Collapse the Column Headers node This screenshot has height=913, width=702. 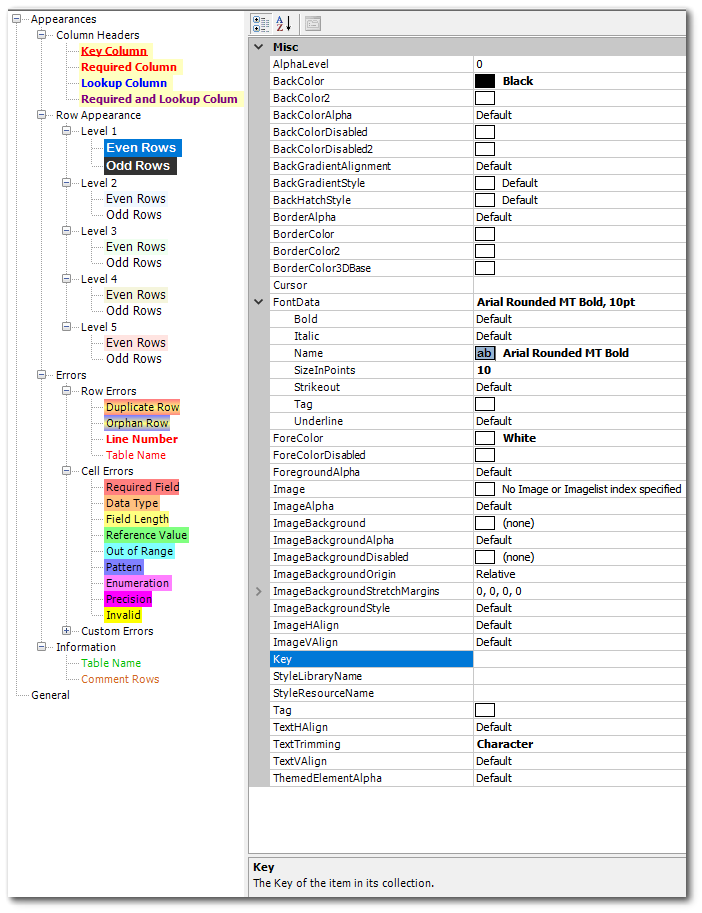pos(42,35)
